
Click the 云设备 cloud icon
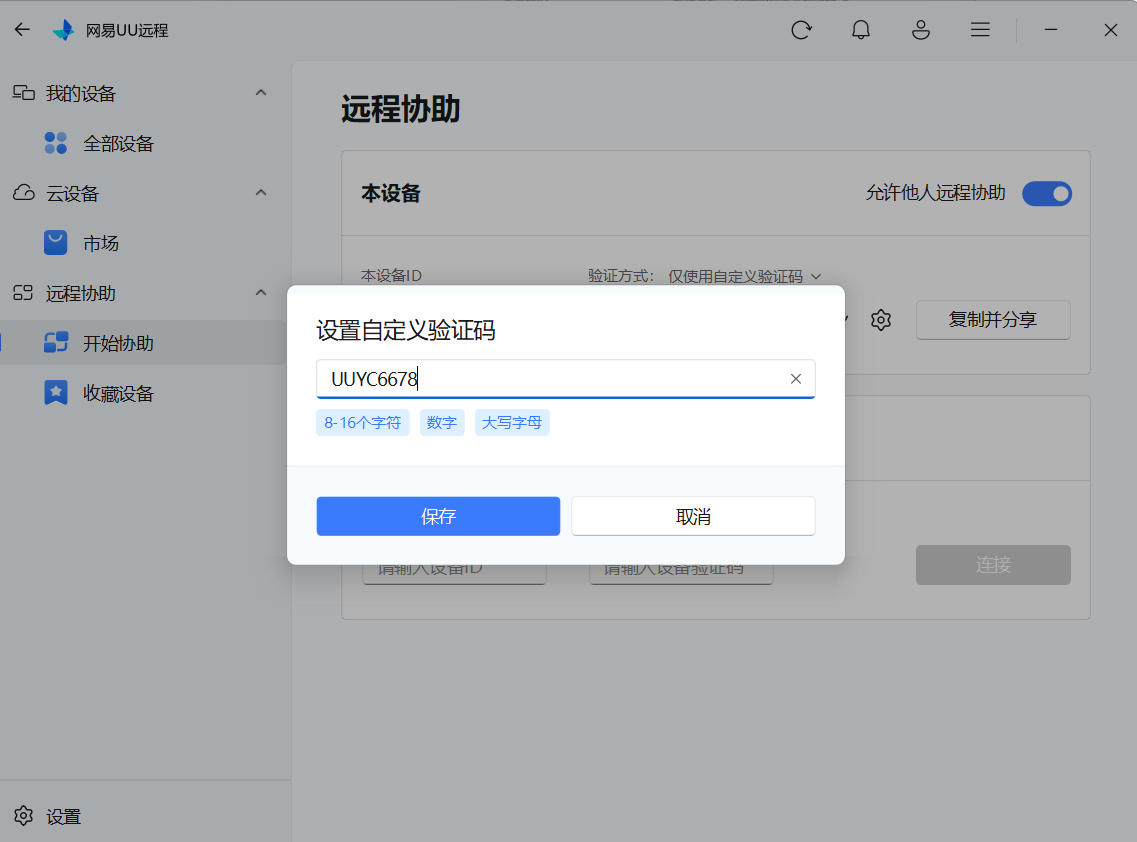click(x=24, y=193)
